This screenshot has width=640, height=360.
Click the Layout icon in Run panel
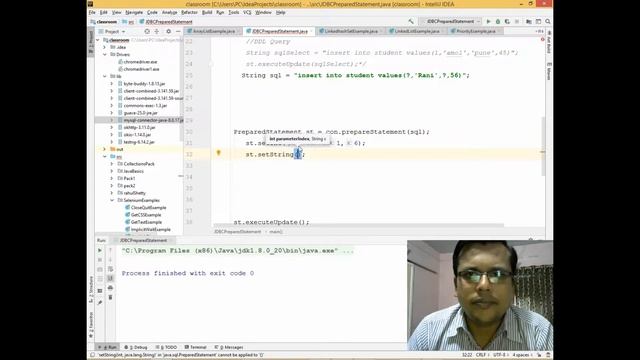coord(100,291)
